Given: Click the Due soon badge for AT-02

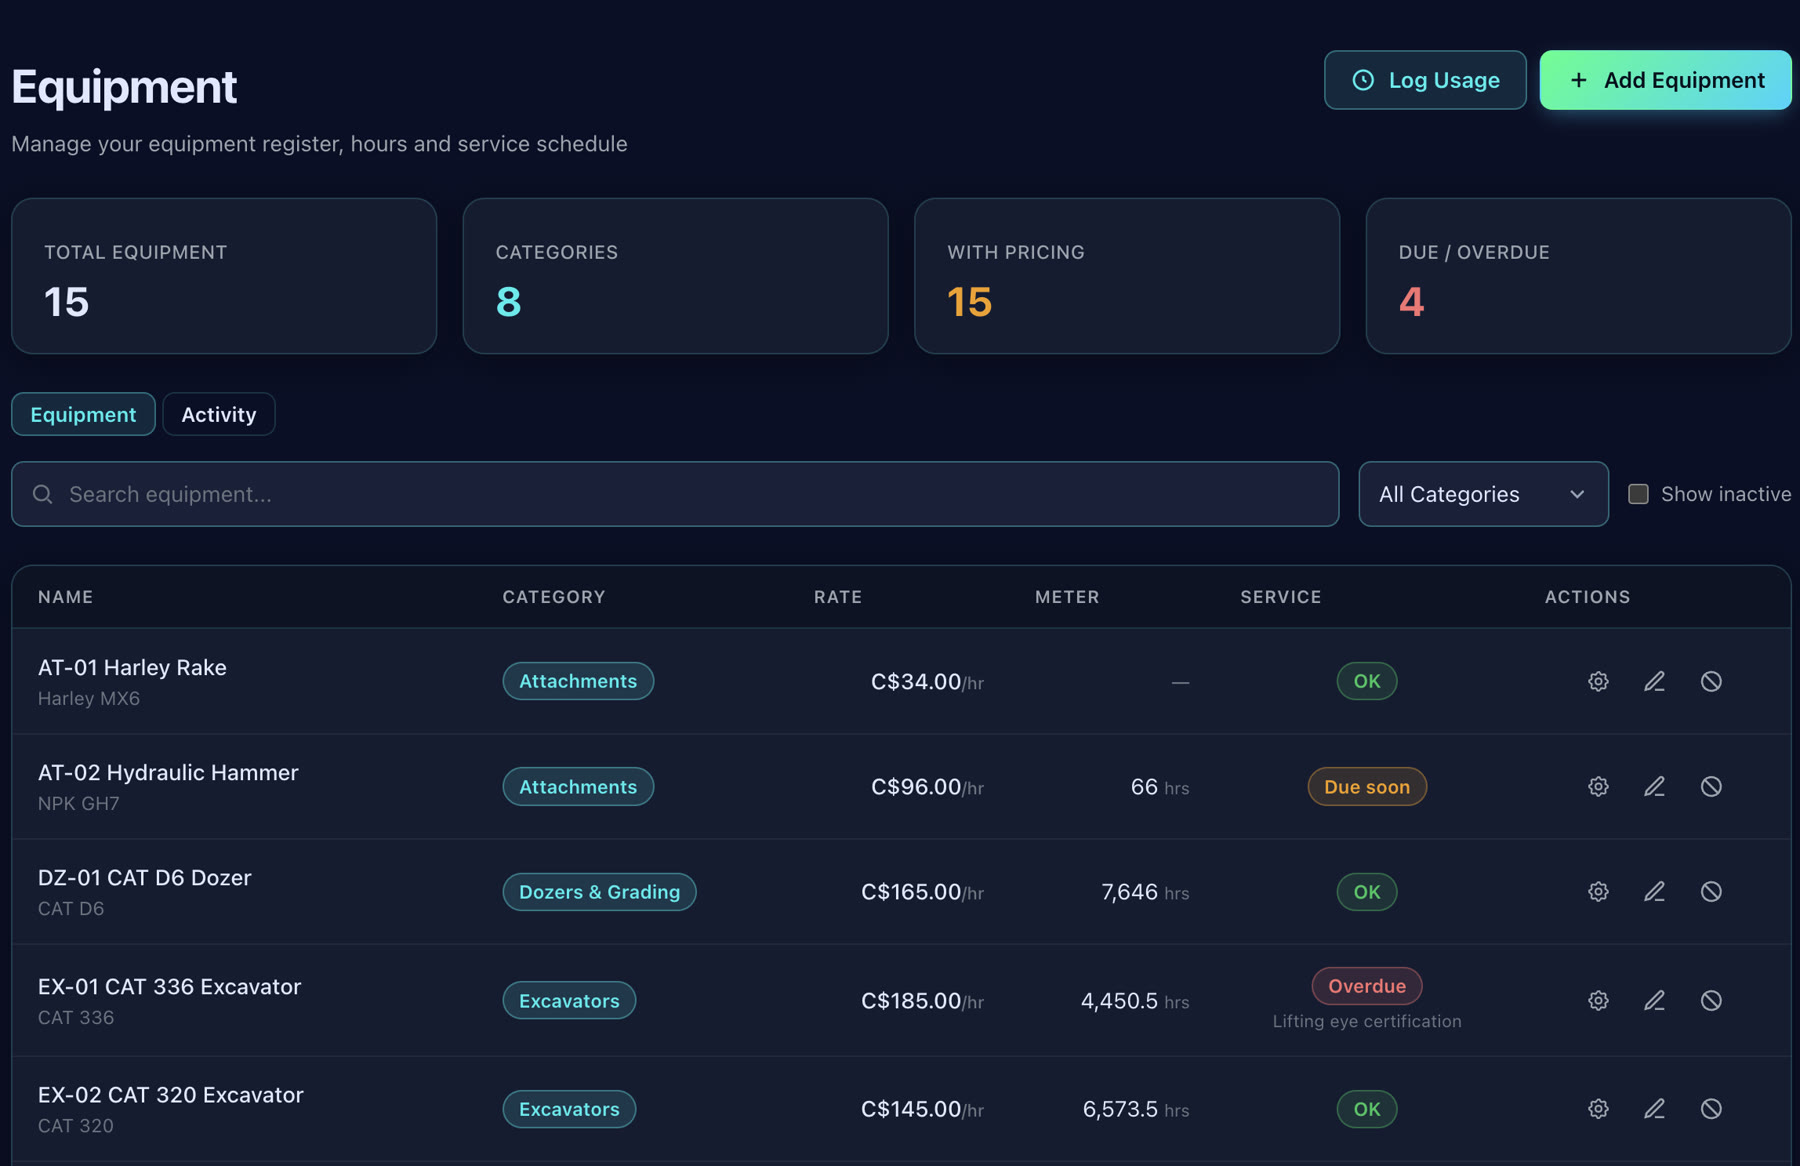Looking at the screenshot, I should tap(1367, 787).
